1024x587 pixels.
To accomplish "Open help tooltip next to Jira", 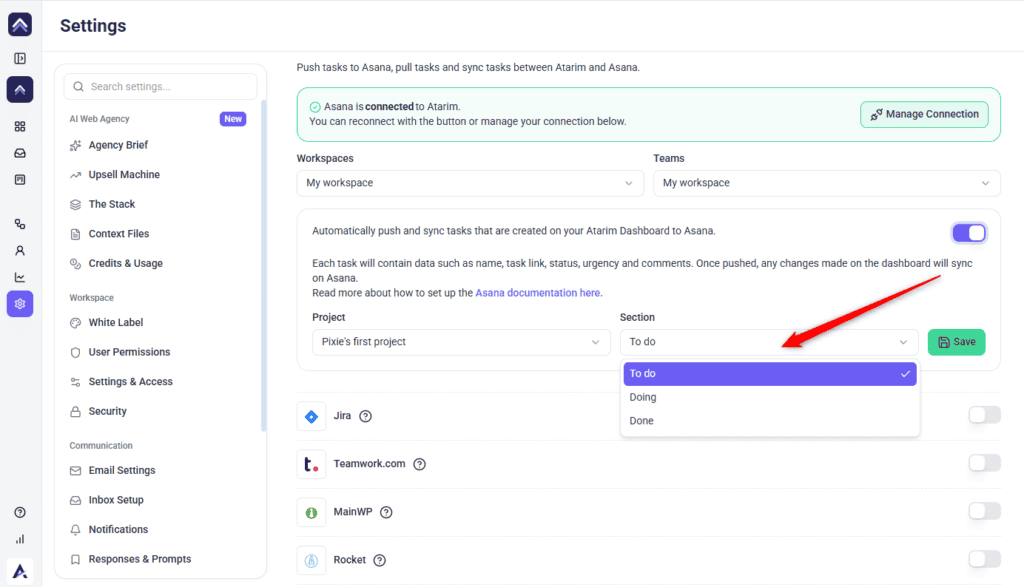I will pyautogui.click(x=366, y=416).
